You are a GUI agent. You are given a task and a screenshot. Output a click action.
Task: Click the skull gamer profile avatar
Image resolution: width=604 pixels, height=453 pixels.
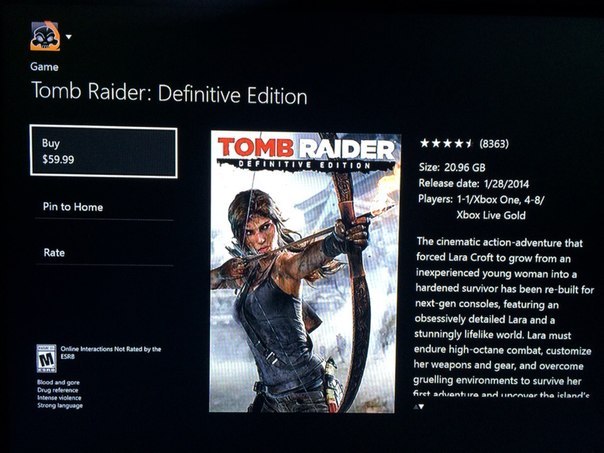[45, 36]
